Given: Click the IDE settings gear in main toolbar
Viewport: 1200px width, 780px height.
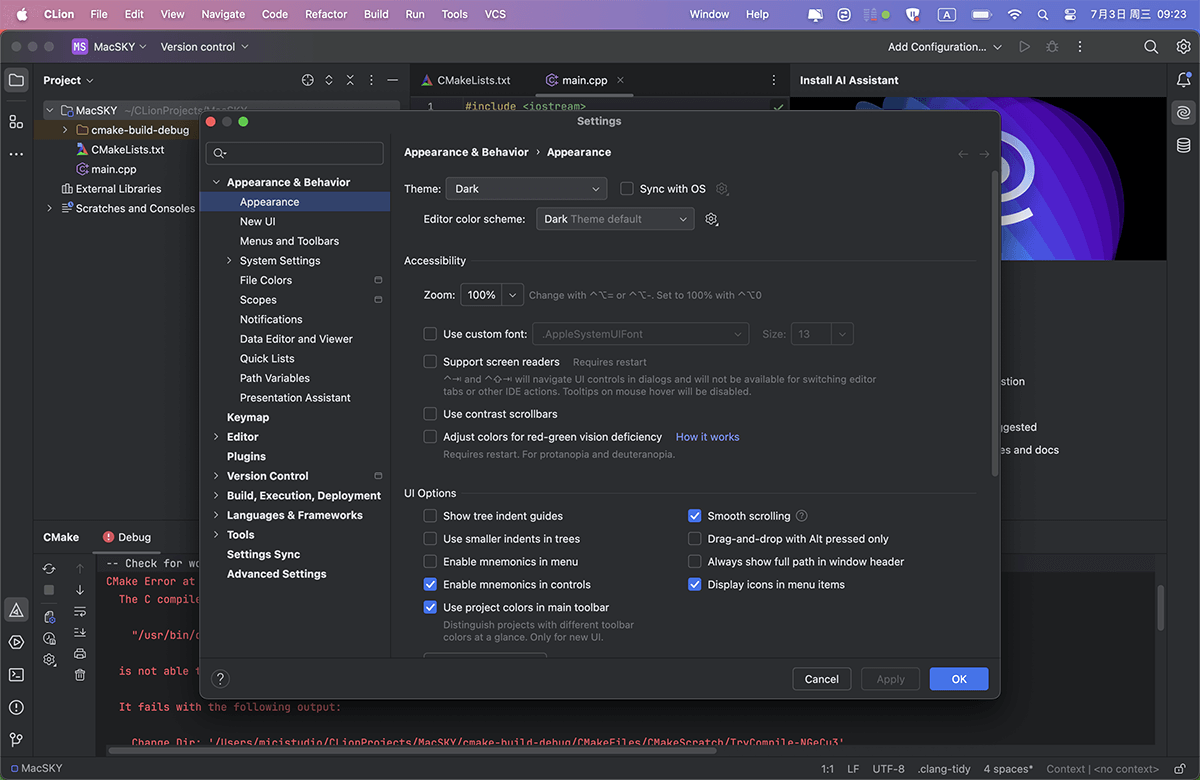Looking at the screenshot, I should (1183, 47).
